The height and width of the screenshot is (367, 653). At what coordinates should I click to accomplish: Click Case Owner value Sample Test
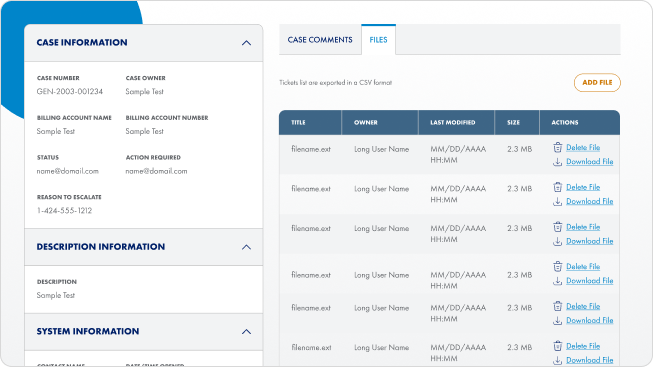coord(145,92)
